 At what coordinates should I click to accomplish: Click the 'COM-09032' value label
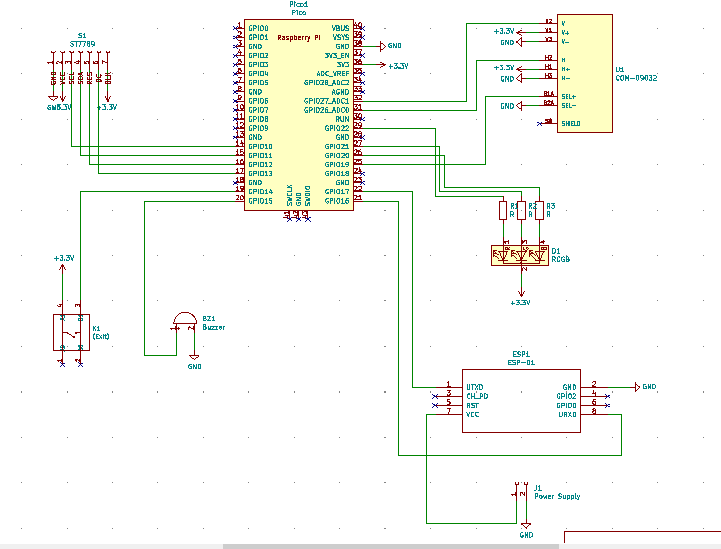[636, 78]
